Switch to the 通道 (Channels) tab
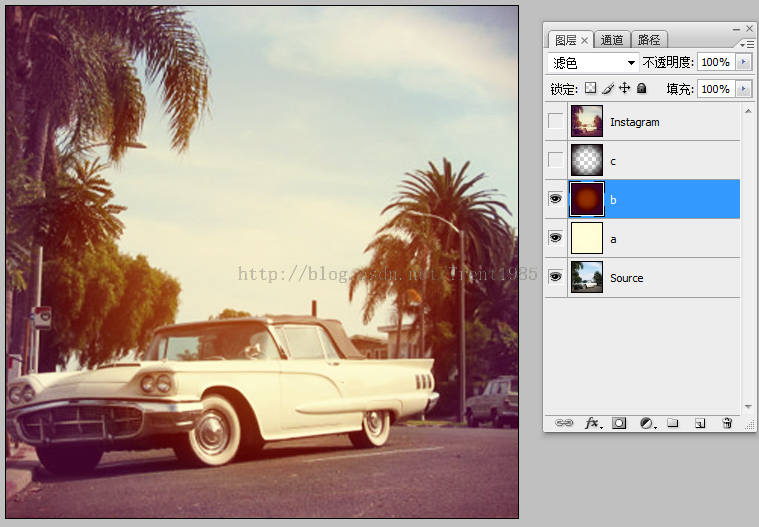 612,40
